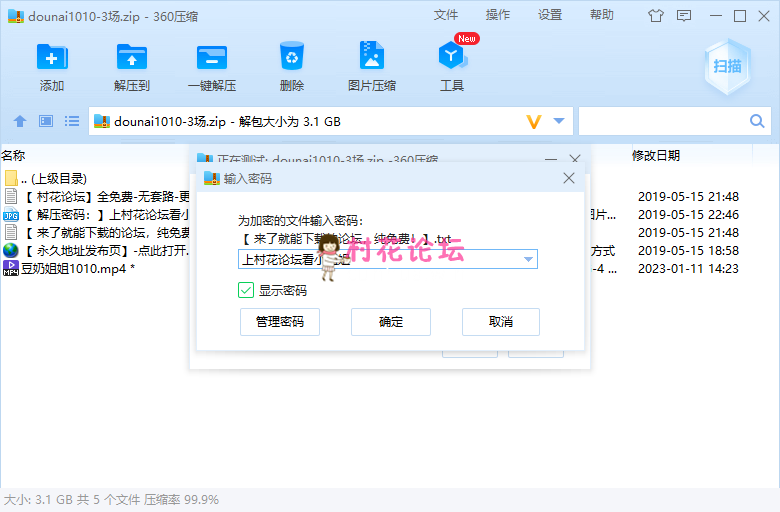Open the 文件 menu
The height and width of the screenshot is (512, 780).
(x=446, y=15)
